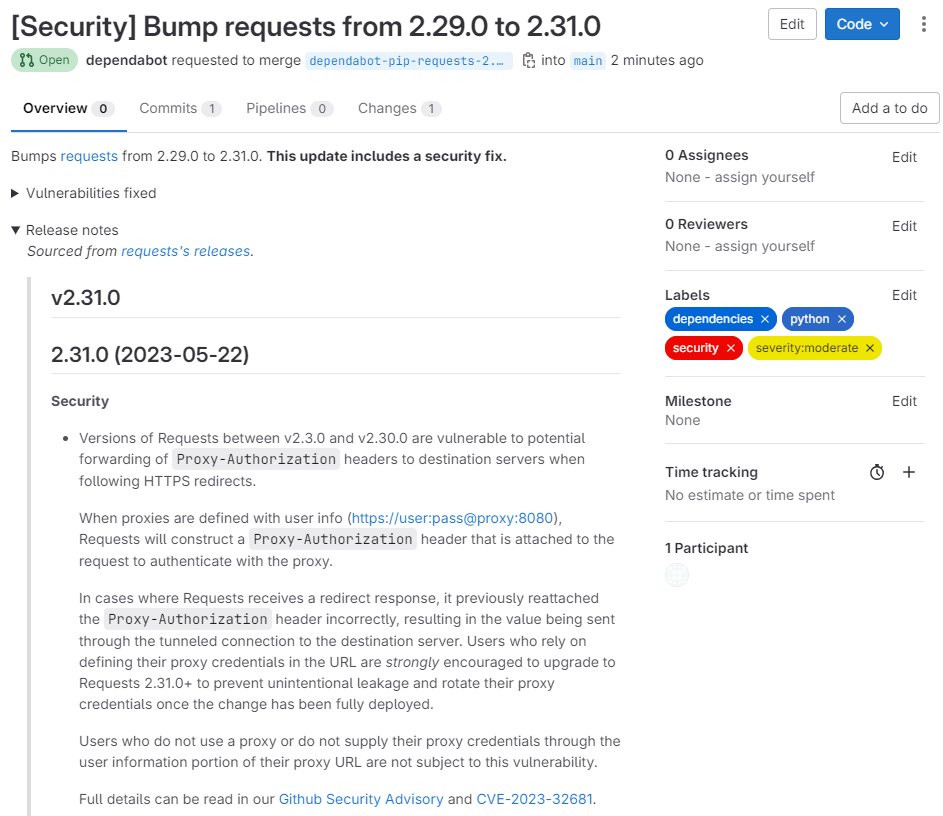Copy source branch name via clipboard icon
Viewport: 943px width, 816px height.
[529, 61]
